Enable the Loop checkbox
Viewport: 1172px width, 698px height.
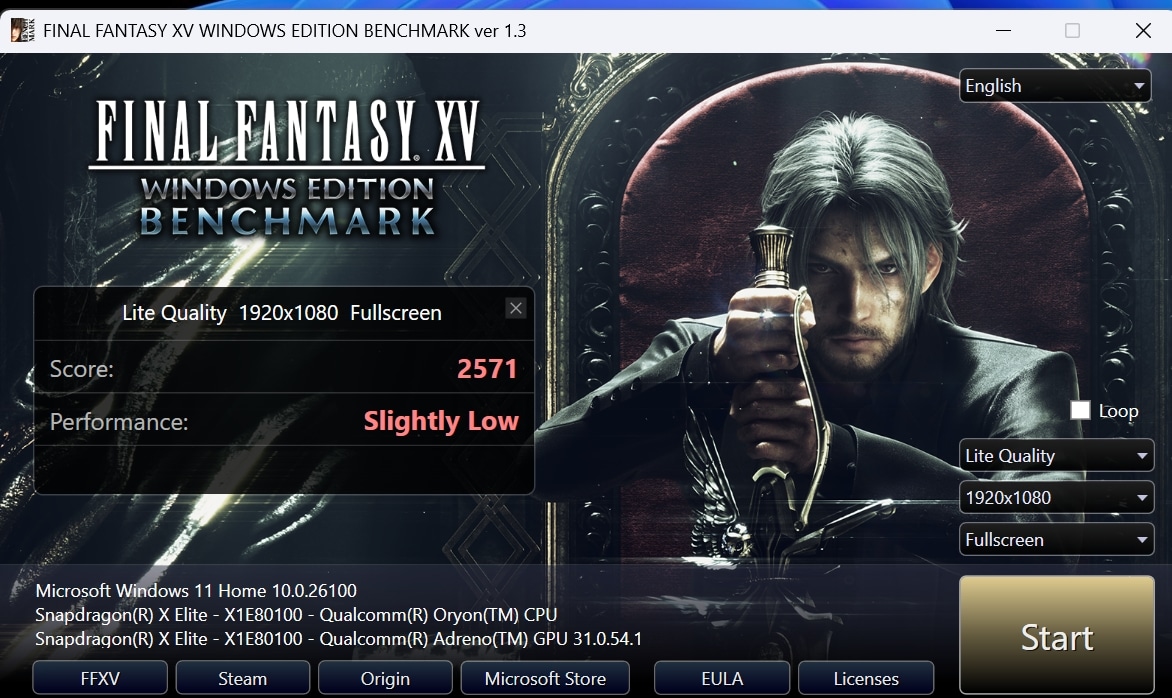pyautogui.click(x=1080, y=411)
